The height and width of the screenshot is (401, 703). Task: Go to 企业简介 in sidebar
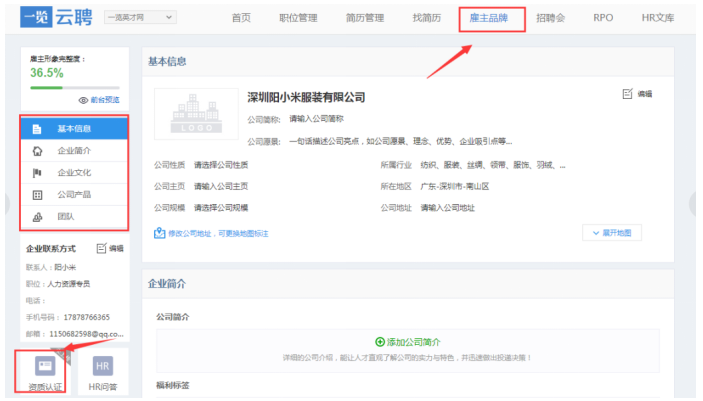click(73, 151)
